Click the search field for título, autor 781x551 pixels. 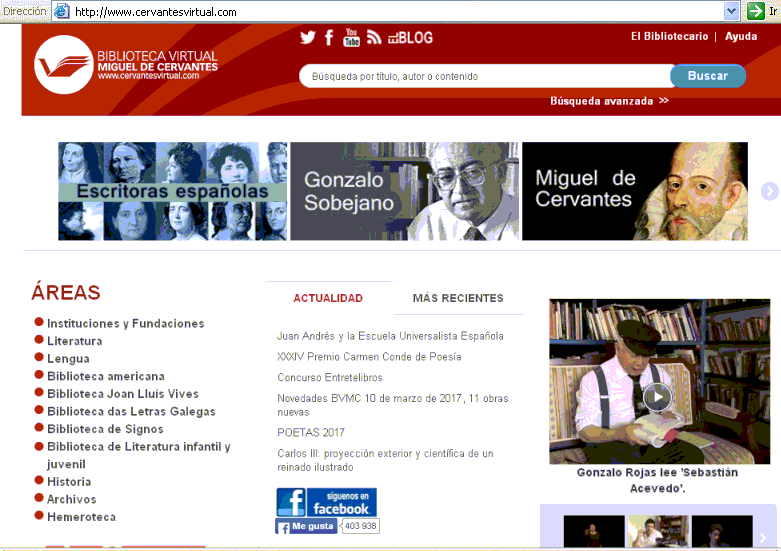(486, 76)
